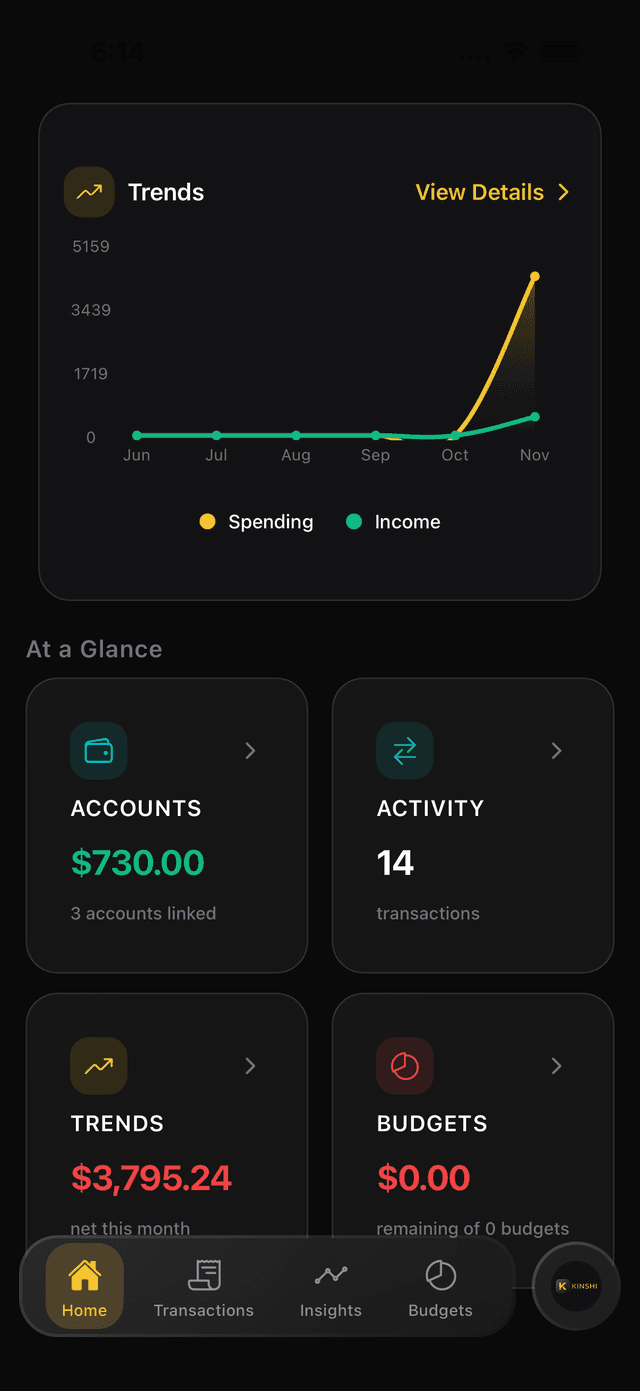Toggle the Income legend item
Screen dimensions: 640x1391
393,521
